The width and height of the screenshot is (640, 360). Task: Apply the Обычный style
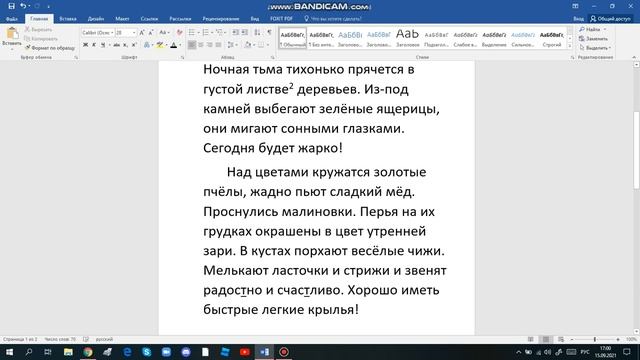coord(293,38)
